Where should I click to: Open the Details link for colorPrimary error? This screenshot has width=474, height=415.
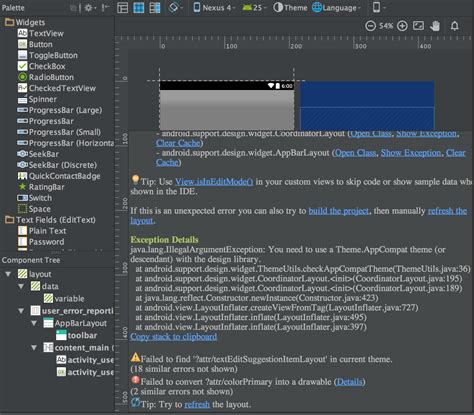coord(349,382)
